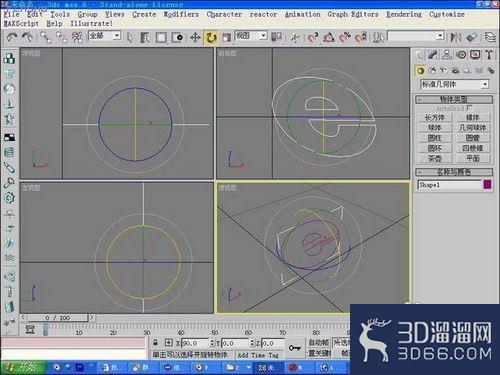Collapse the 名称与颜色 rollout
This screenshot has width=500, height=375.
pos(454,172)
